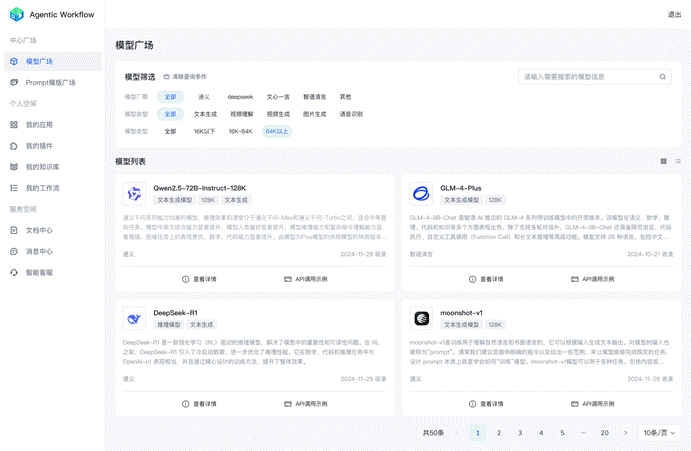The height and width of the screenshot is (451, 691).
Task: Open the 我的应用 sidebar icon
Action: click(x=14, y=125)
